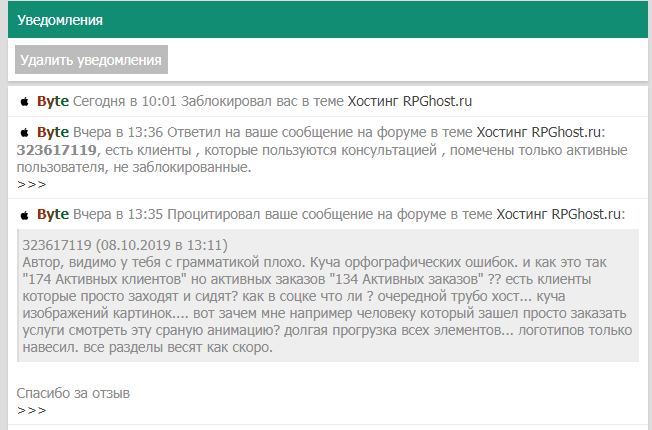Open Хостинг RPGhost.ru link in blocked notification
The height and width of the screenshot is (430, 652).
point(410,101)
